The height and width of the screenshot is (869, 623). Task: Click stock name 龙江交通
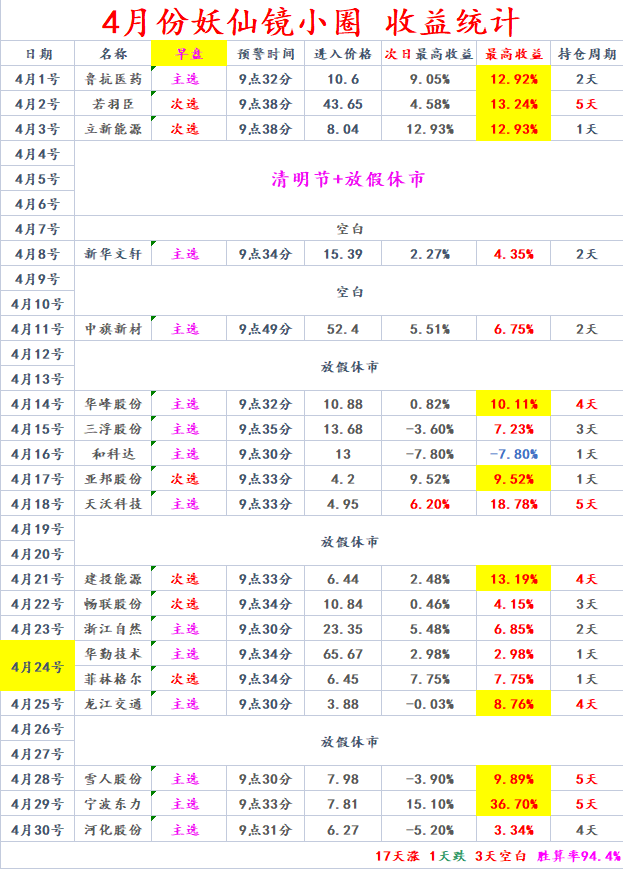113,704
